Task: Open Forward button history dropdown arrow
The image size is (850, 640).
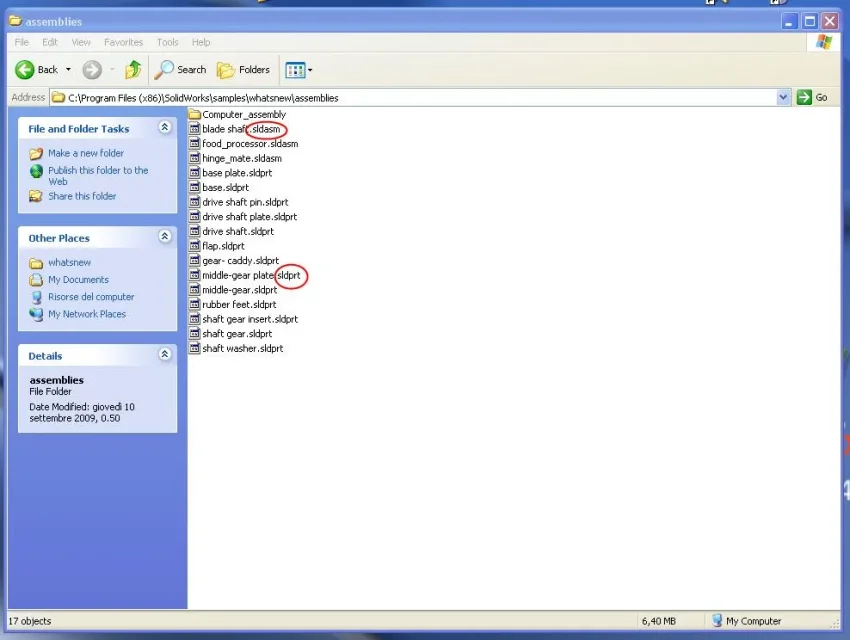Action: click(112, 70)
